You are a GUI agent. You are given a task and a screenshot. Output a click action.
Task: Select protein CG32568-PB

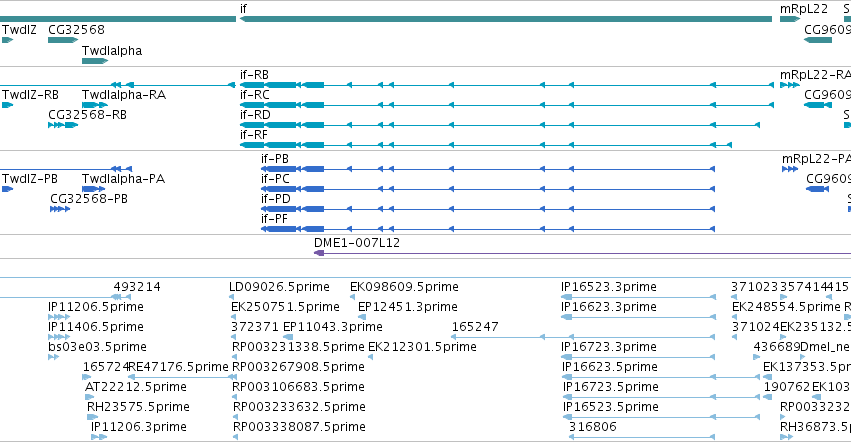pos(60,209)
